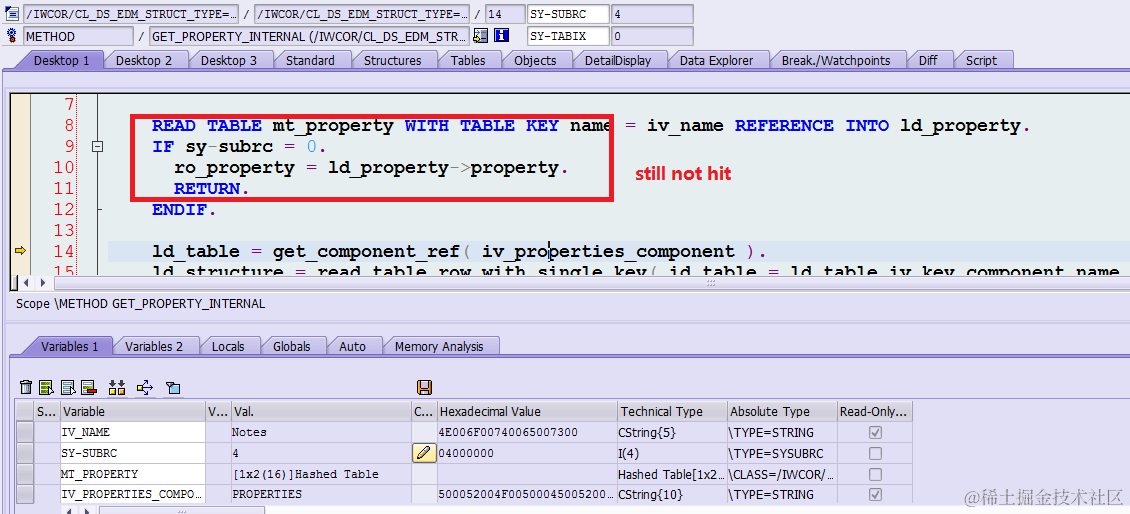Click the first green list icon after trash

[47, 388]
